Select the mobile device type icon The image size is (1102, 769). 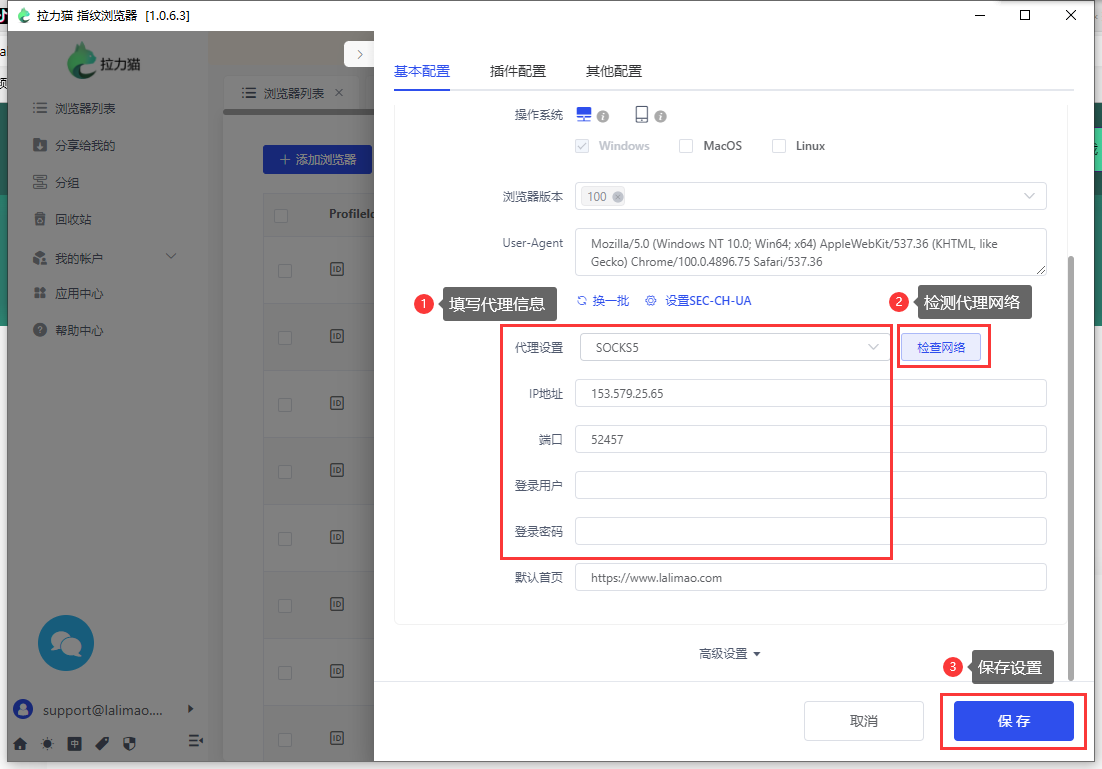pos(642,114)
